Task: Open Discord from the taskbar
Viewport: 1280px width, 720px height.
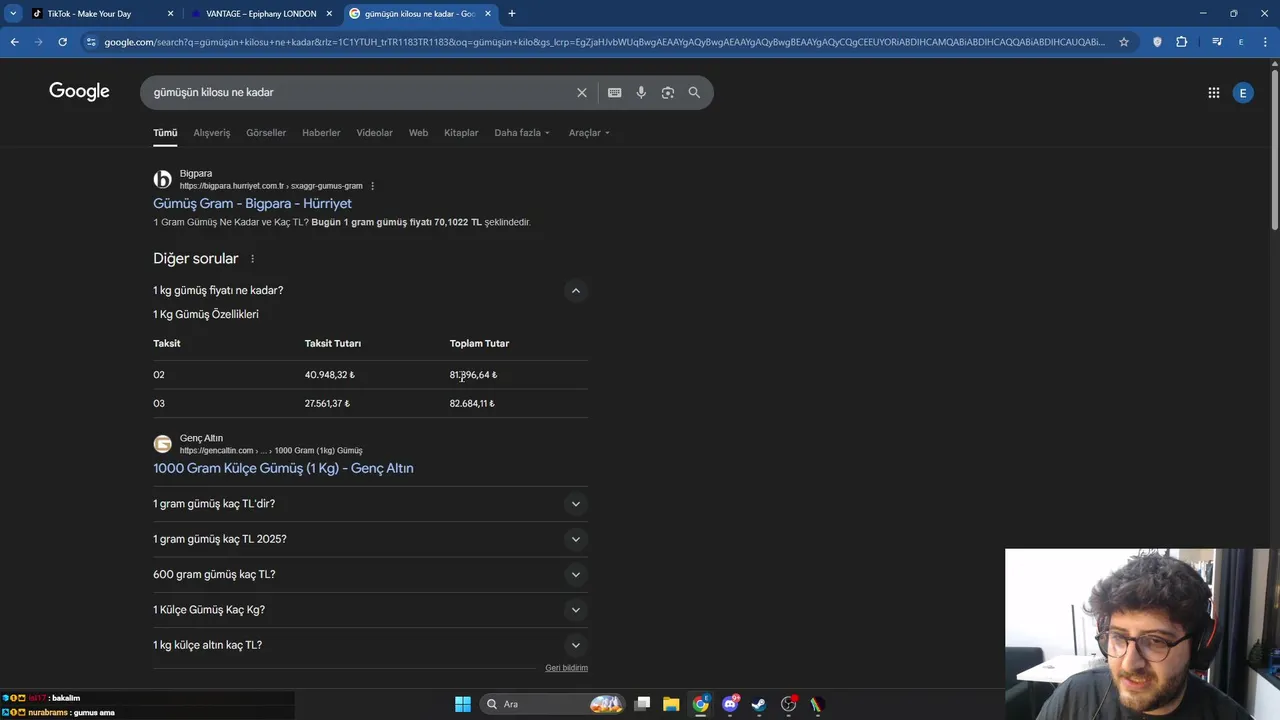Action: click(x=730, y=704)
